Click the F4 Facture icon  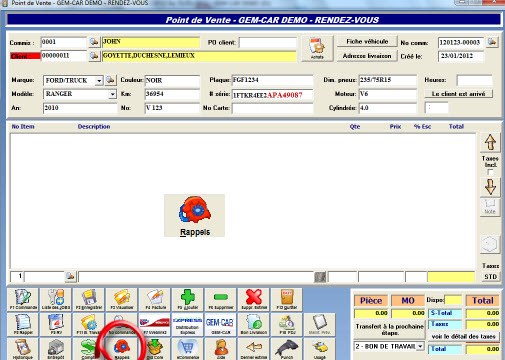click(x=155, y=299)
